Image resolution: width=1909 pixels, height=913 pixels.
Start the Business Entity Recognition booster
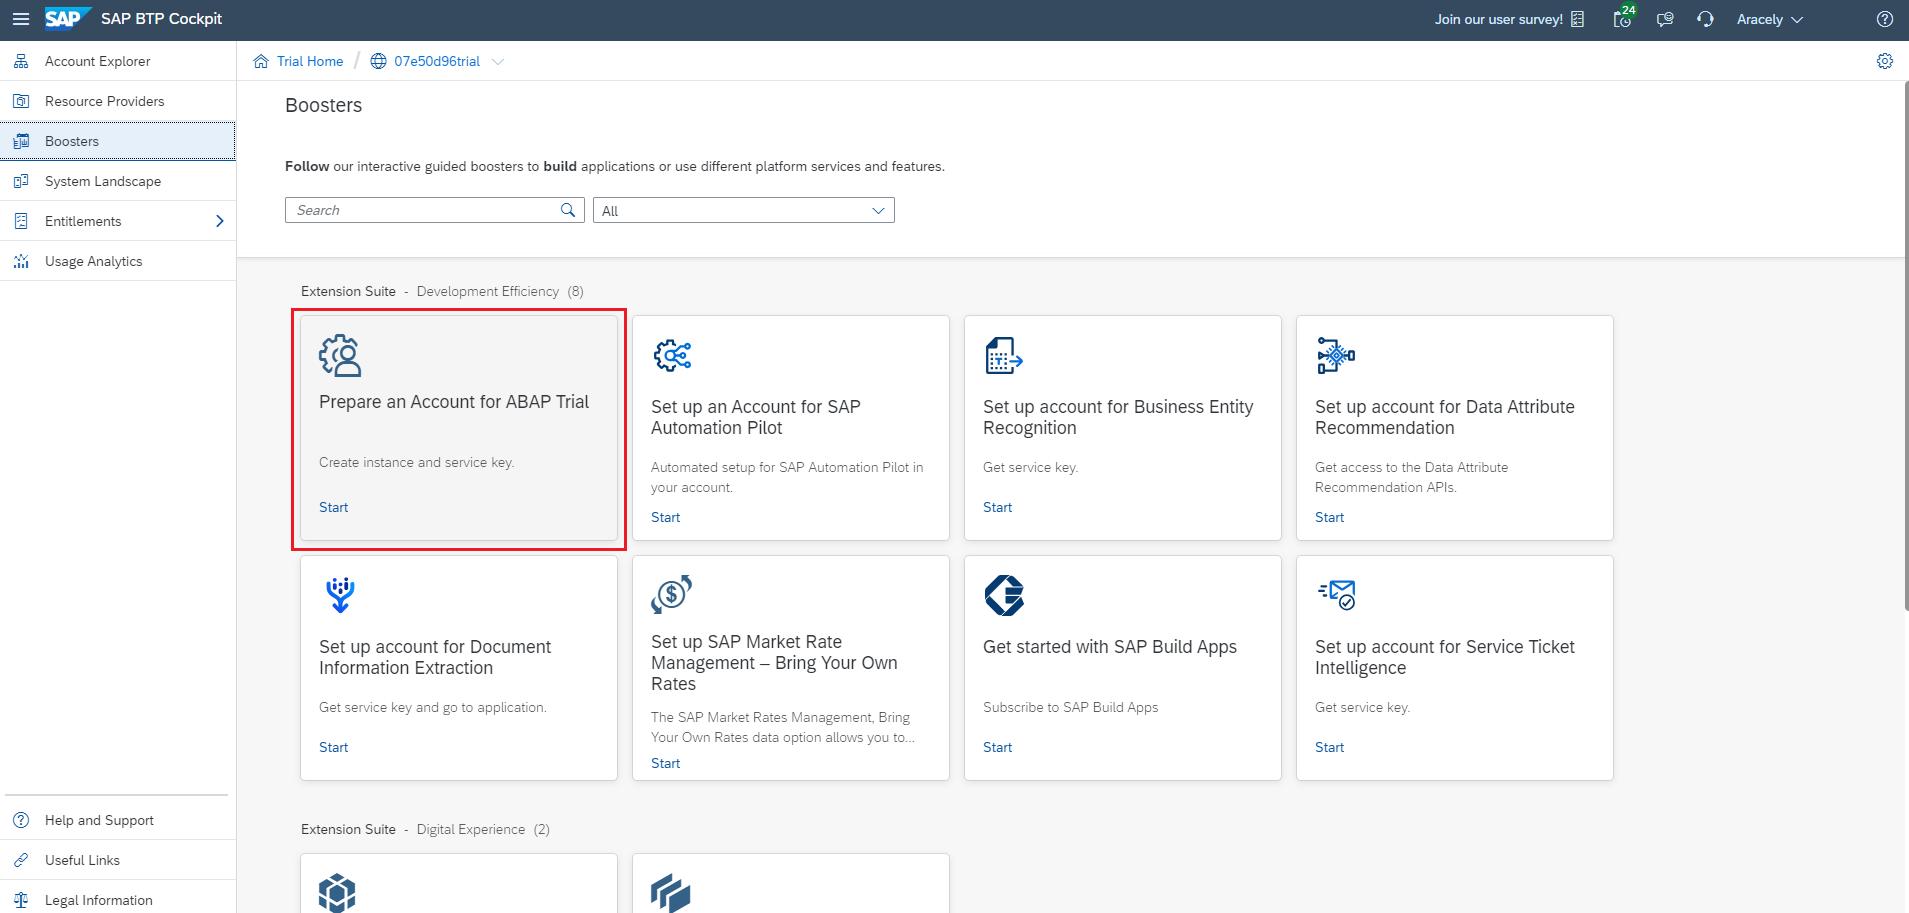point(997,507)
